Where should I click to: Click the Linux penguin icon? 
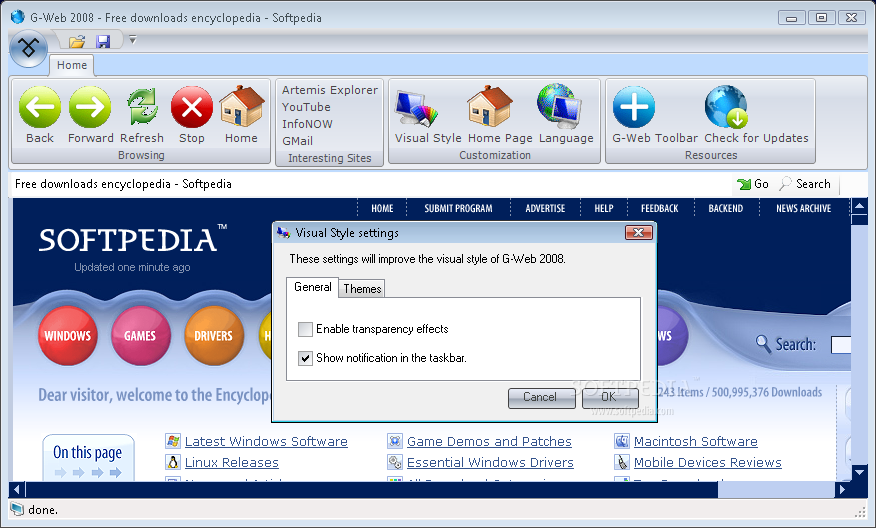click(173, 462)
